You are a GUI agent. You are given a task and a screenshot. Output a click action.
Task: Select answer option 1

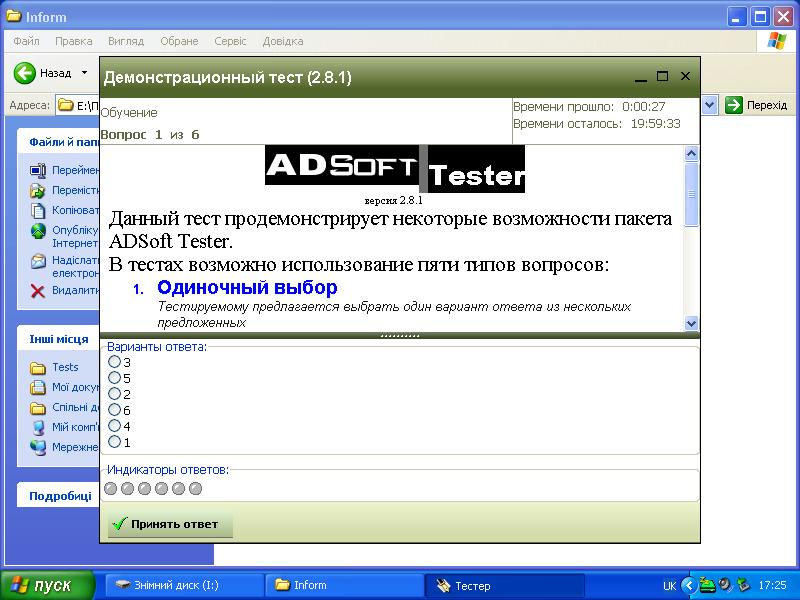[x=114, y=441]
